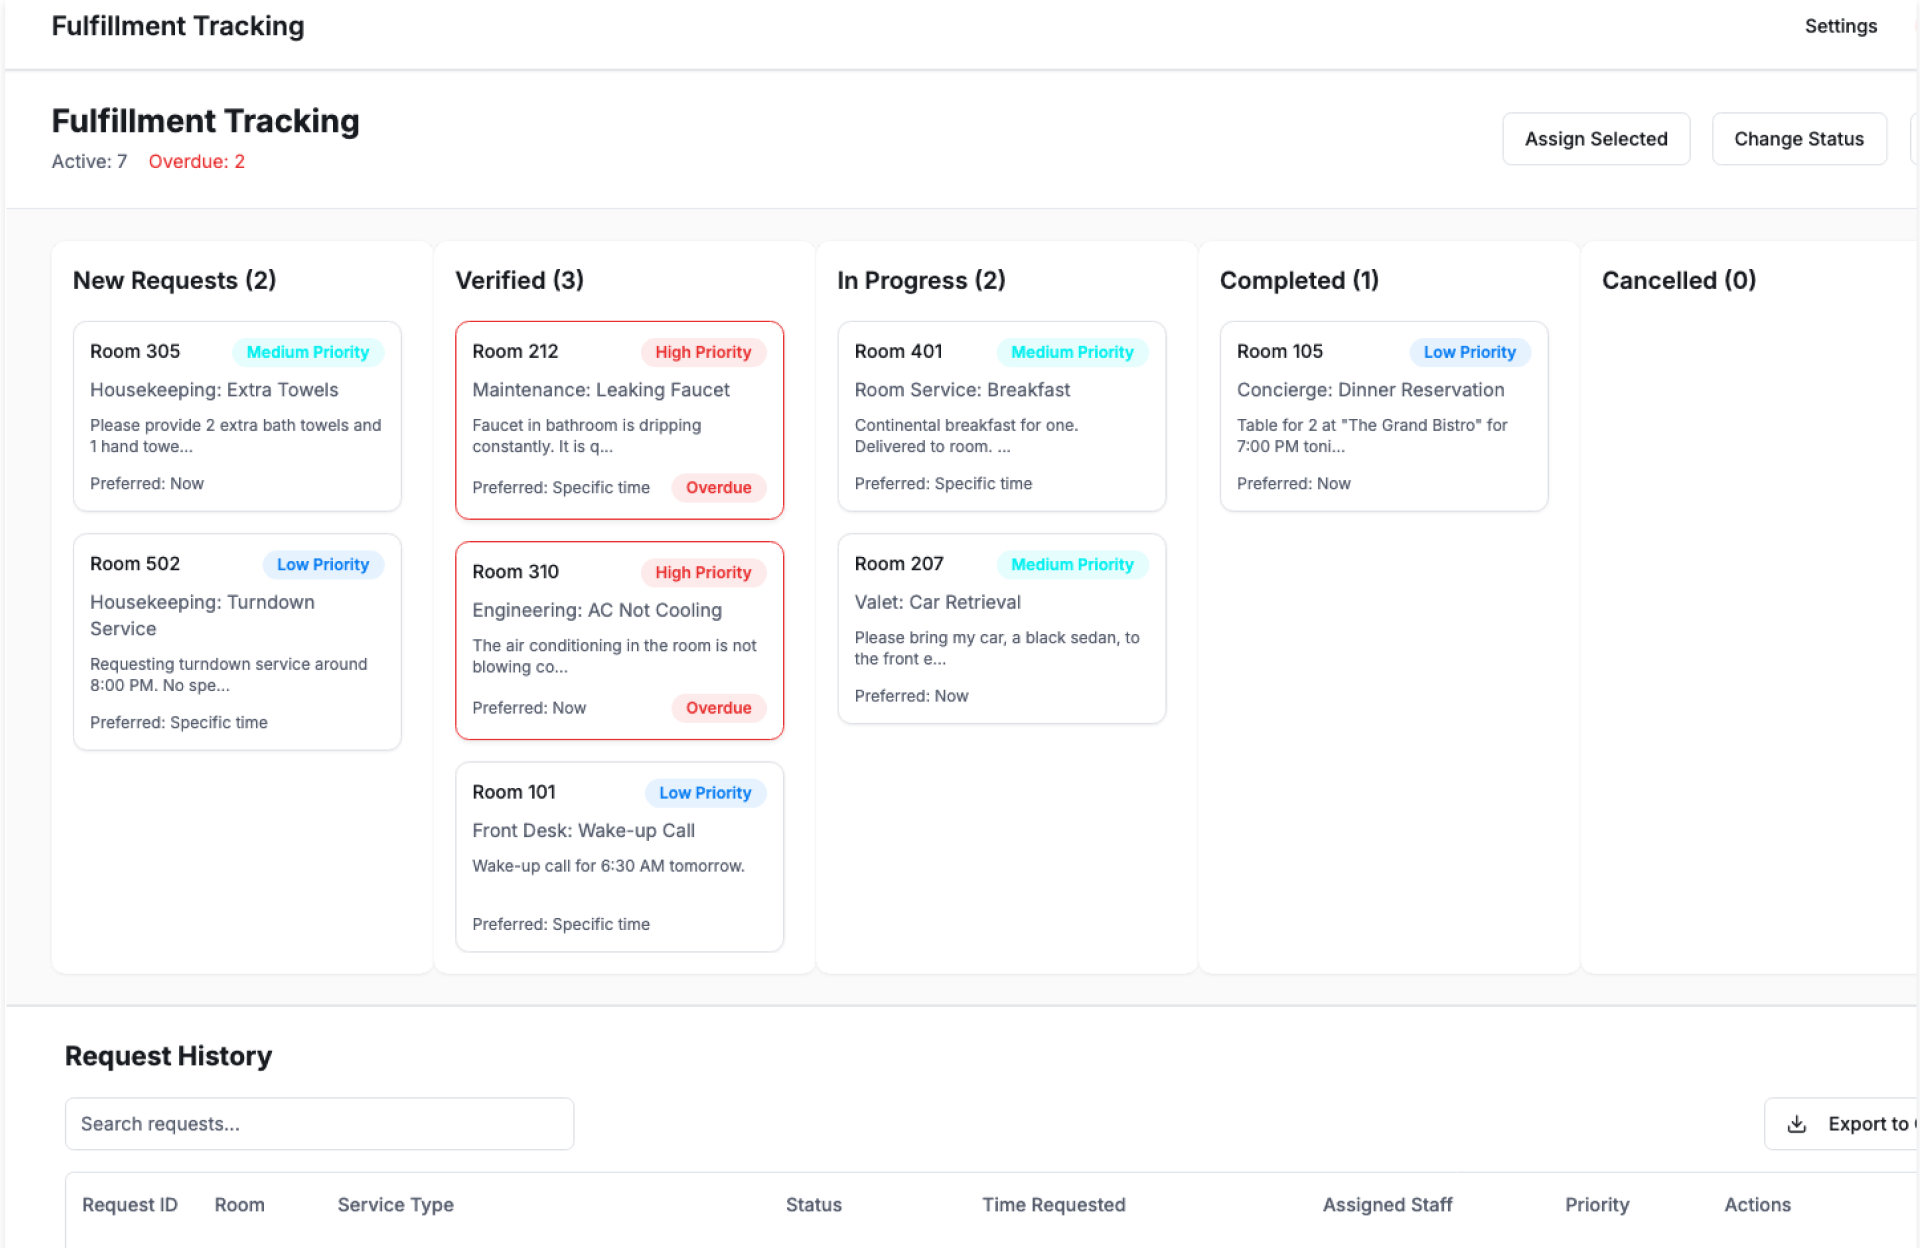Select Room 105 Dinner Reservation card

click(x=1383, y=416)
